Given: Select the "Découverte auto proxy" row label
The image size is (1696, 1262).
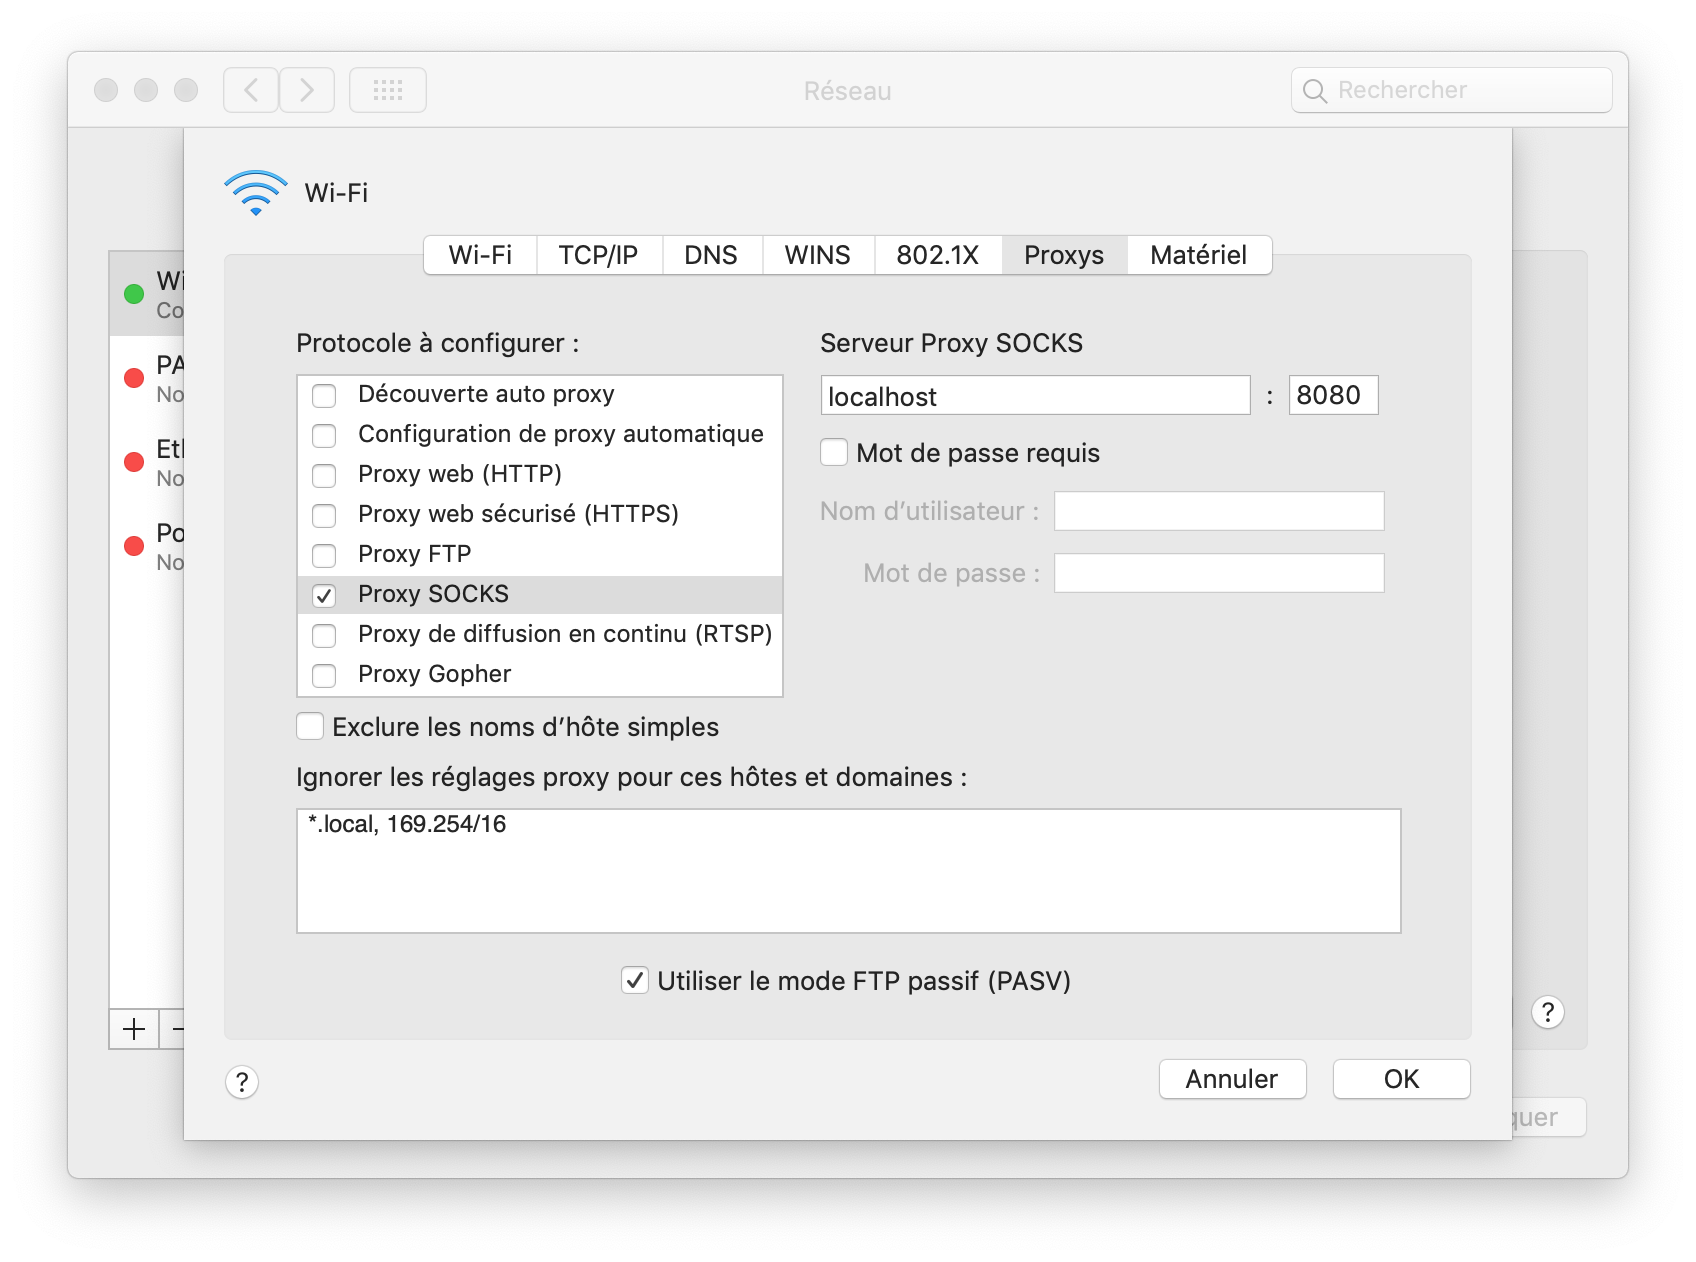Looking at the screenshot, I should click(486, 394).
